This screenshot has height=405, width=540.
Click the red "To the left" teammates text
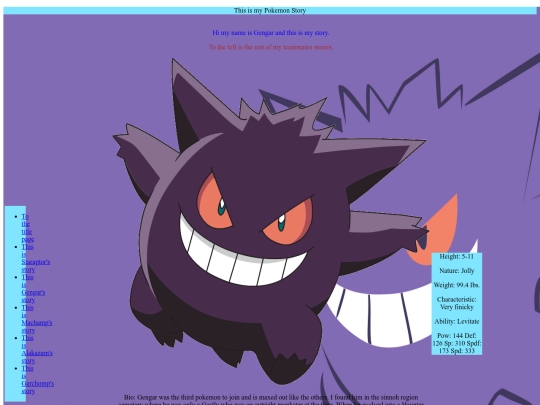(271, 47)
